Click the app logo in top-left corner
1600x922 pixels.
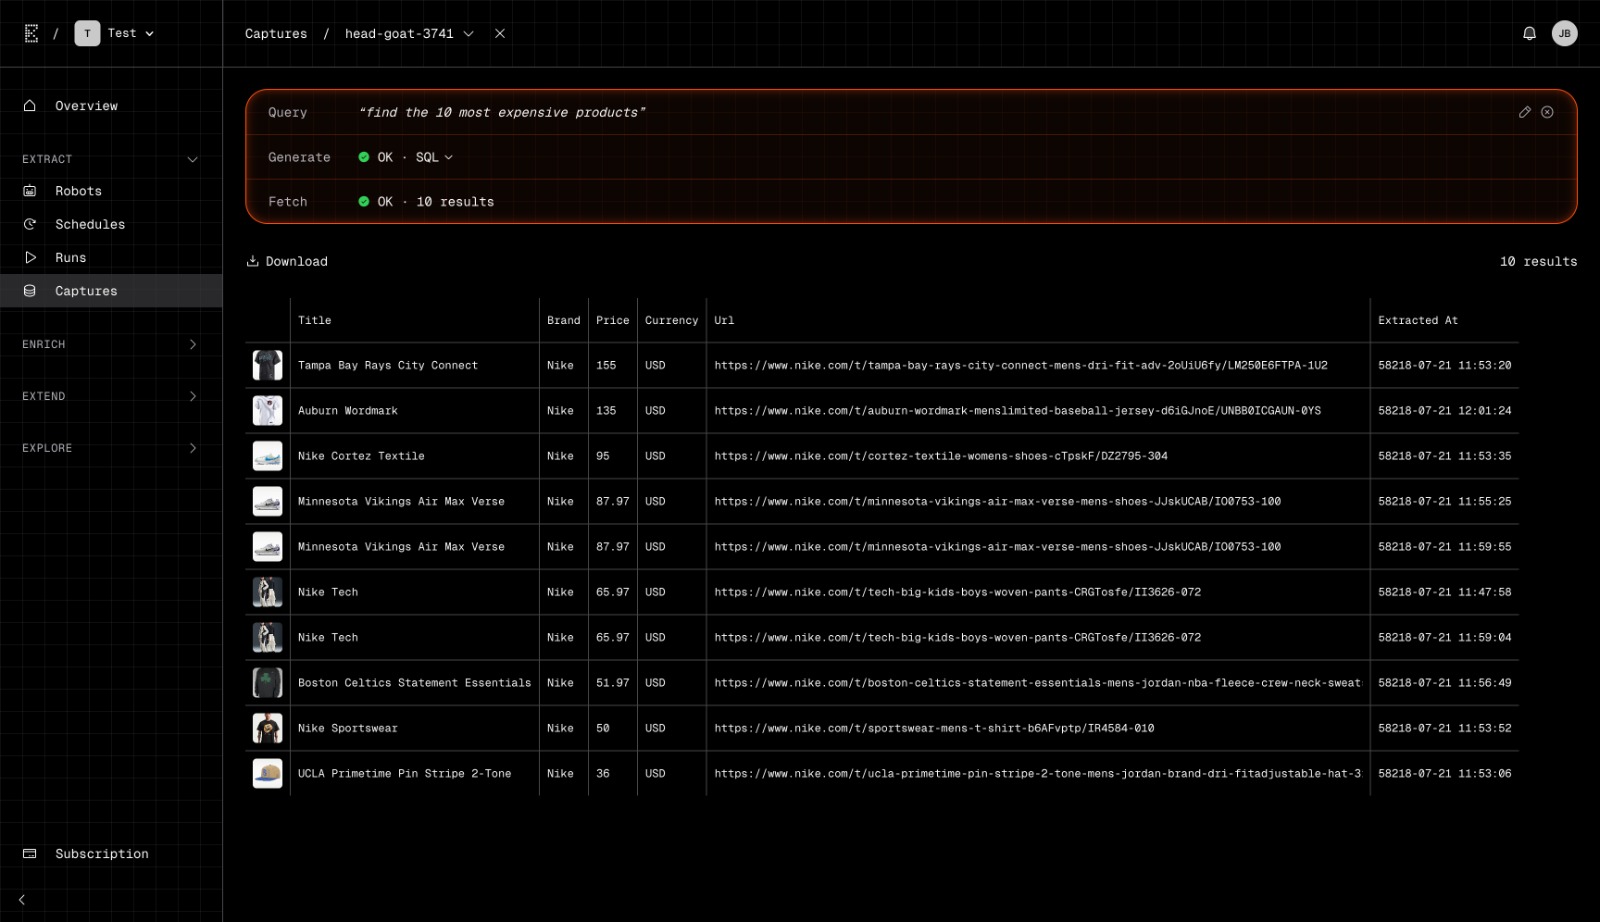[31, 33]
